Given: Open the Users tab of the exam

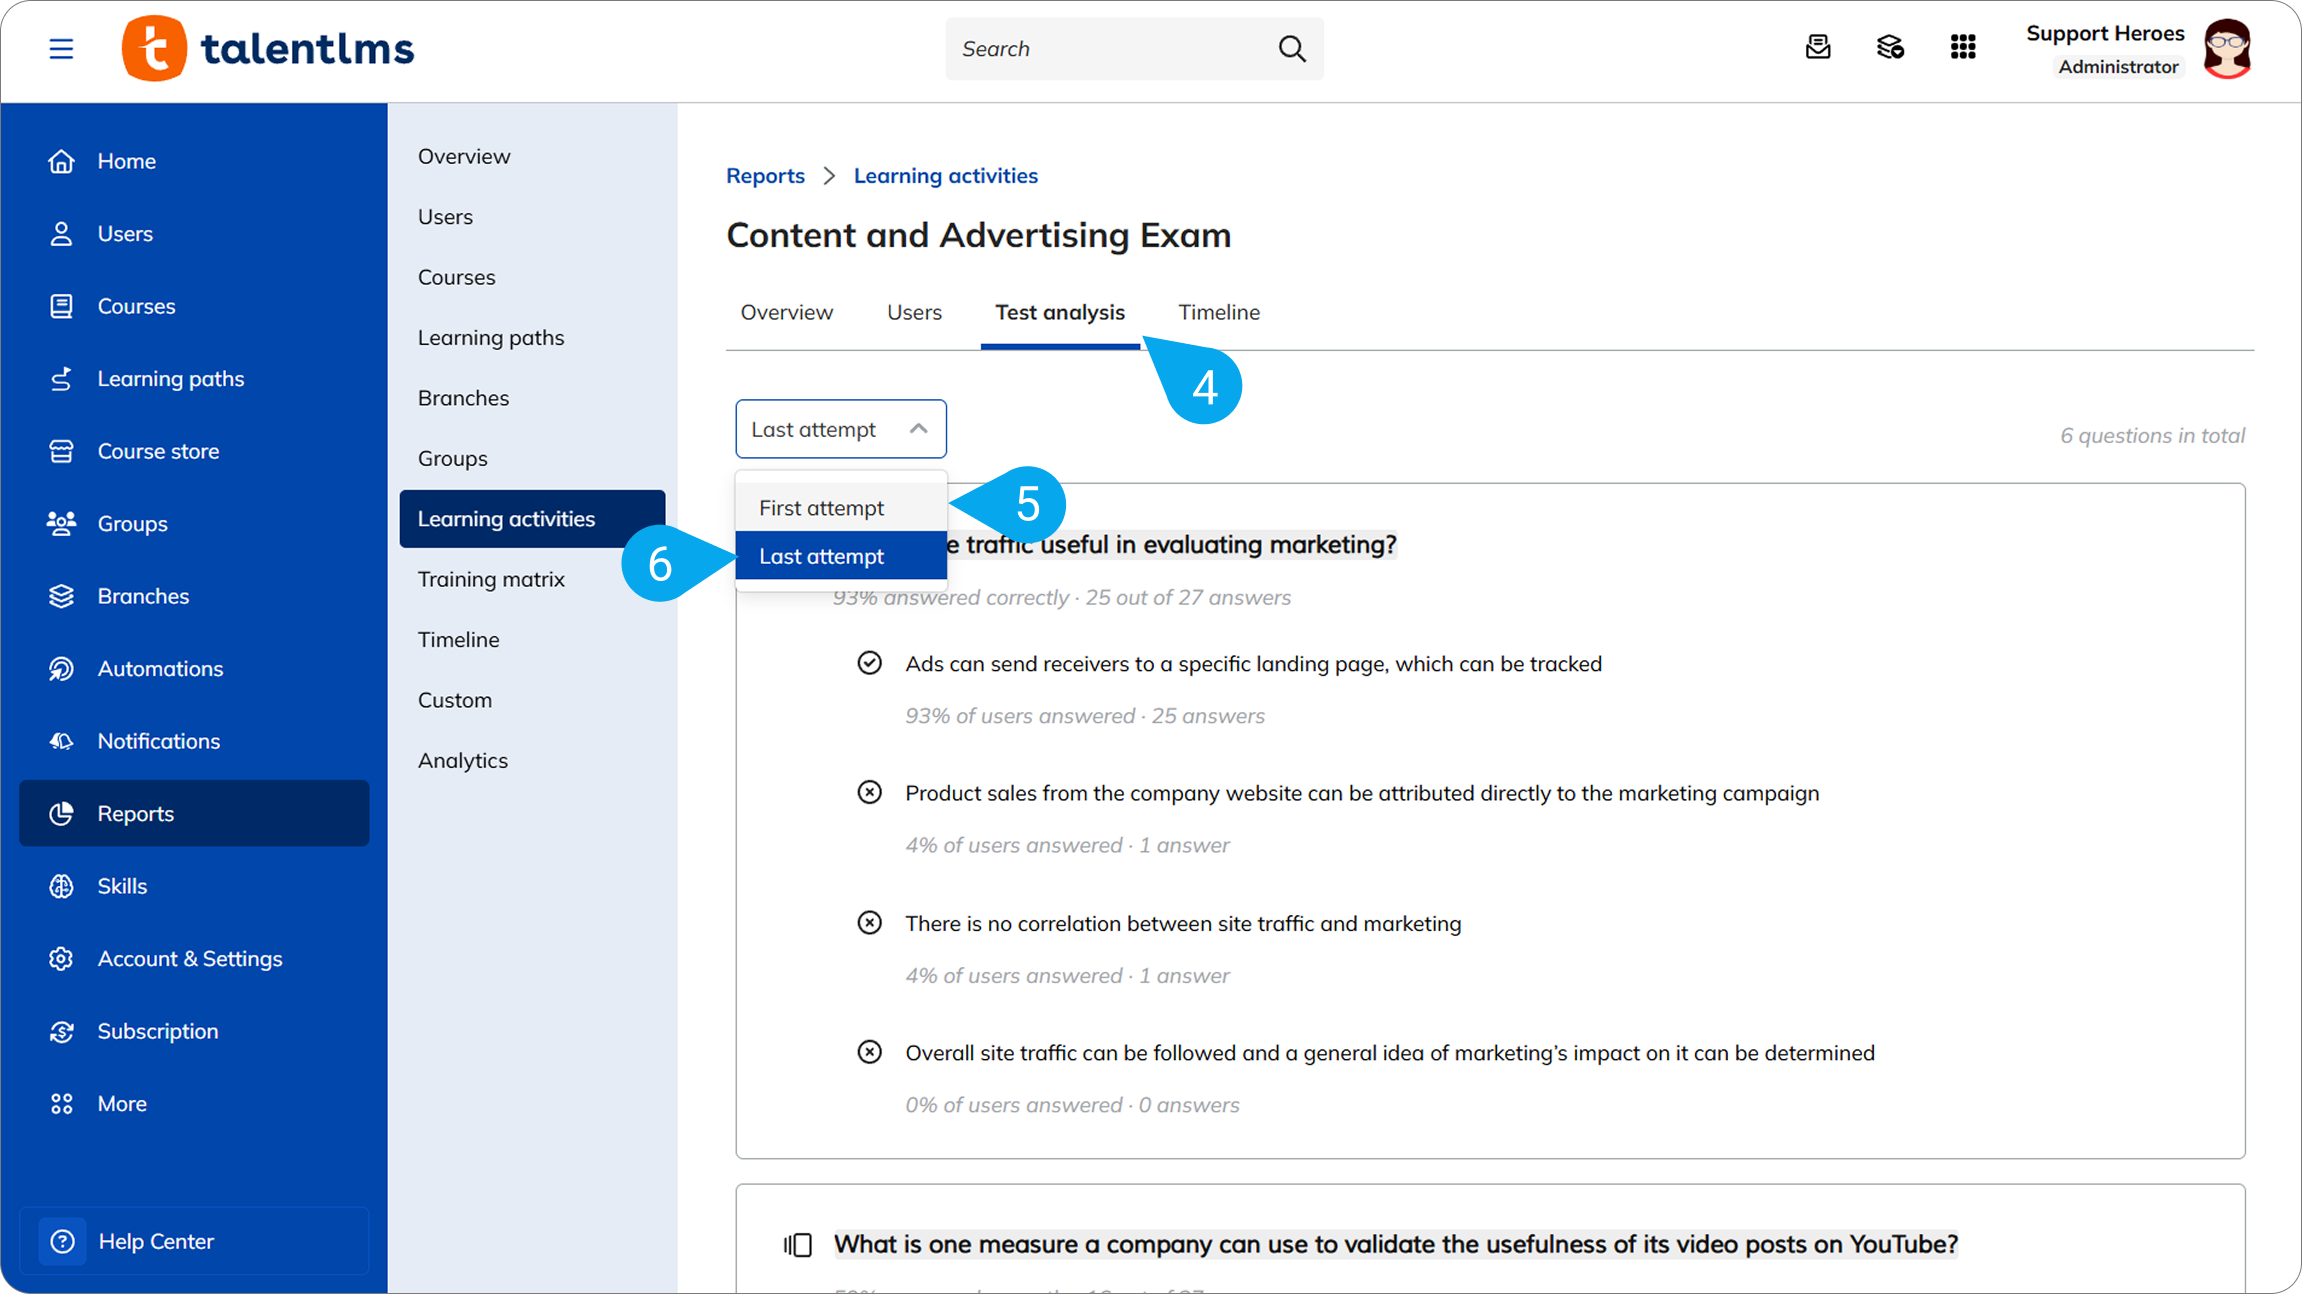Looking at the screenshot, I should point(914,312).
